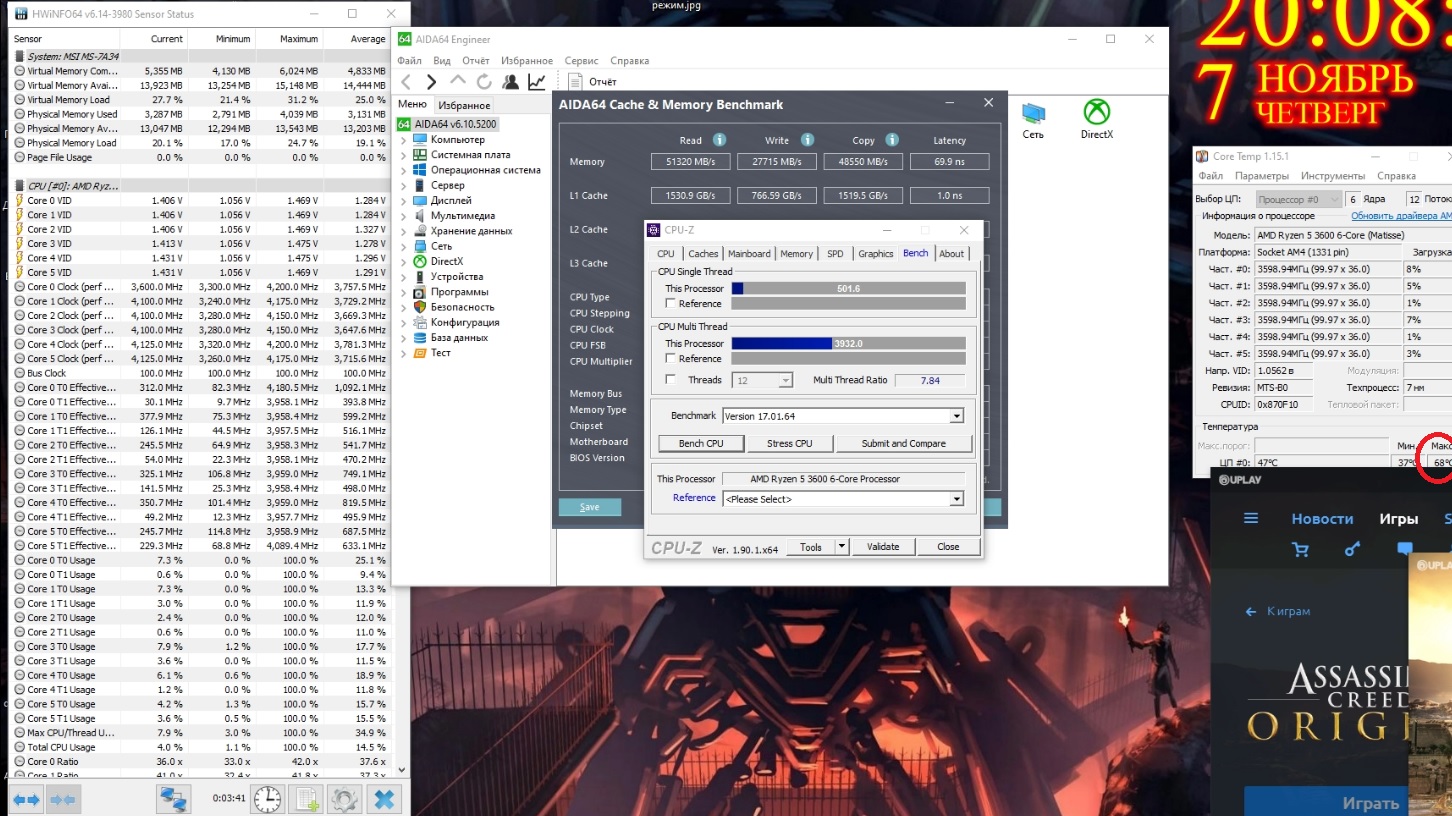
Task: Enable the Single Thread Reference checkbox
Action: (x=670, y=304)
